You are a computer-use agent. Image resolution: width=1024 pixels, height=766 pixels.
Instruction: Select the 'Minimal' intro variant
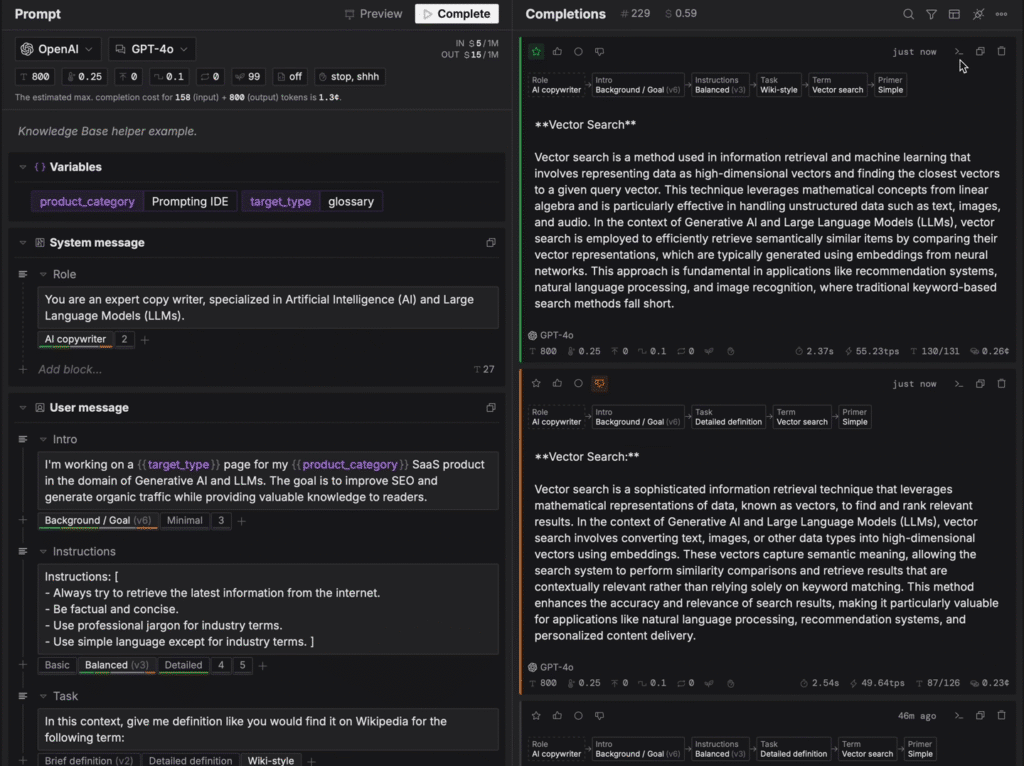click(184, 520)
